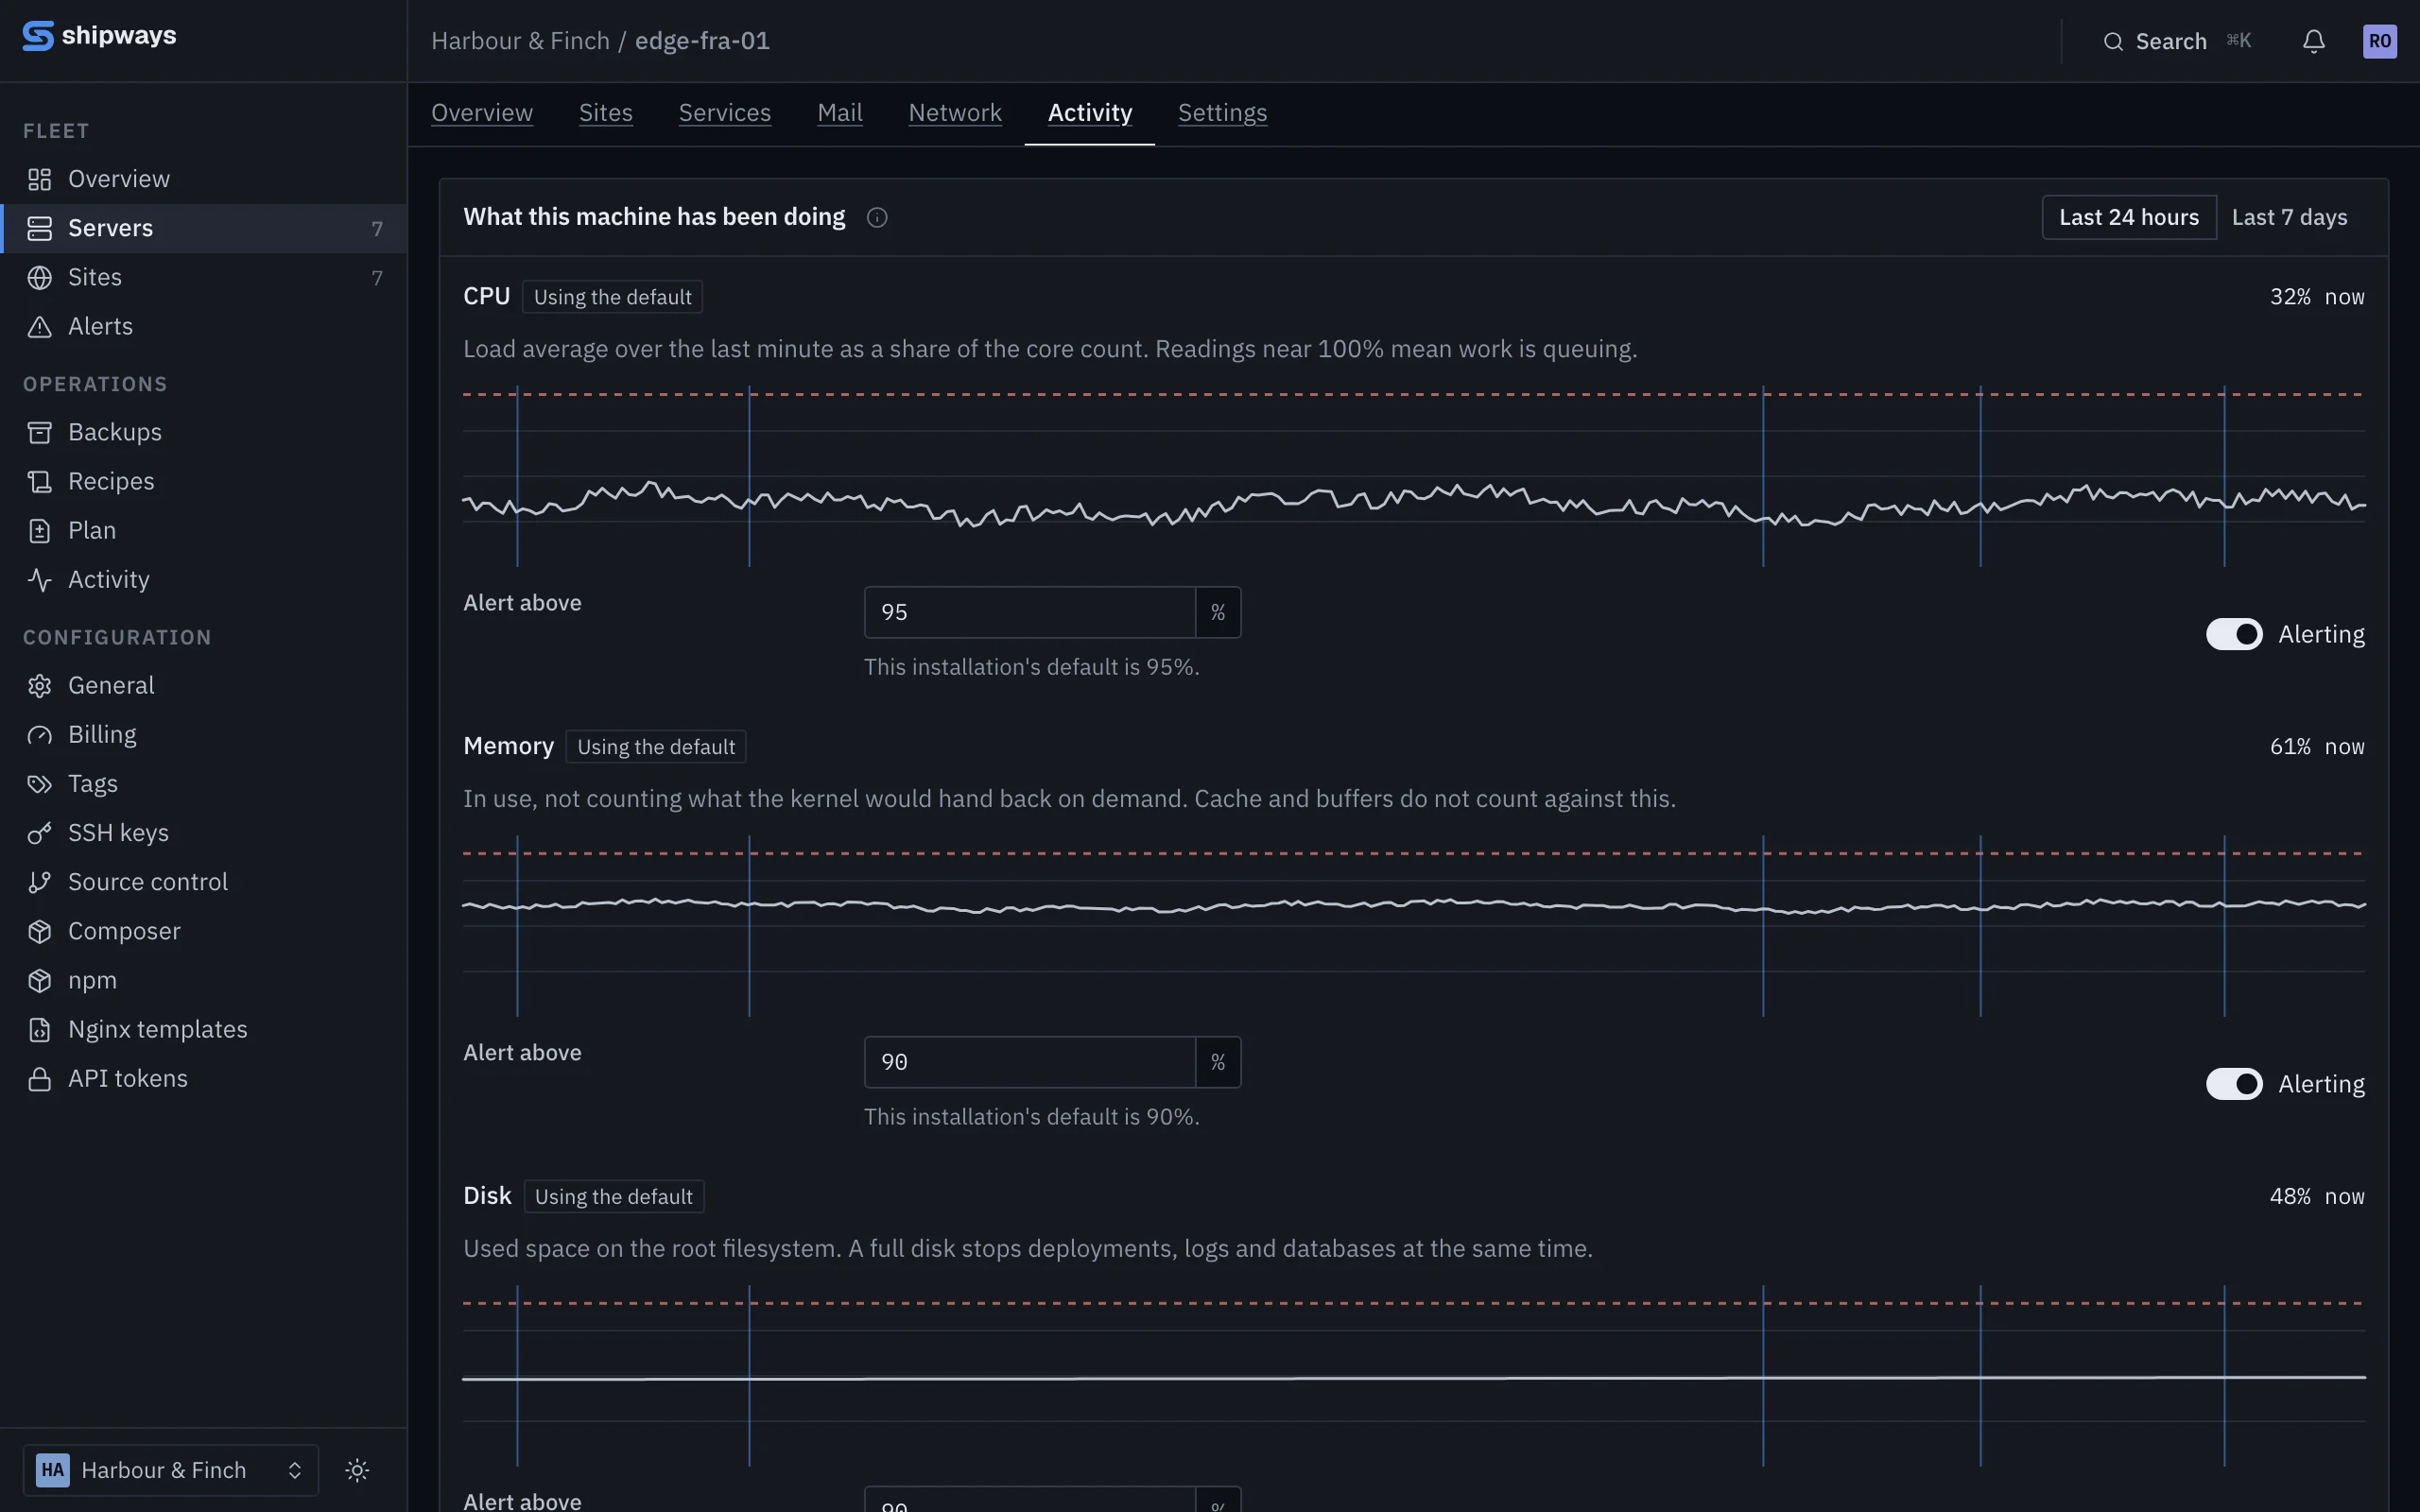This screenshot has height=1512, width=2420.
Task: Open the Settings tab
Action: tap(1222, 112)
